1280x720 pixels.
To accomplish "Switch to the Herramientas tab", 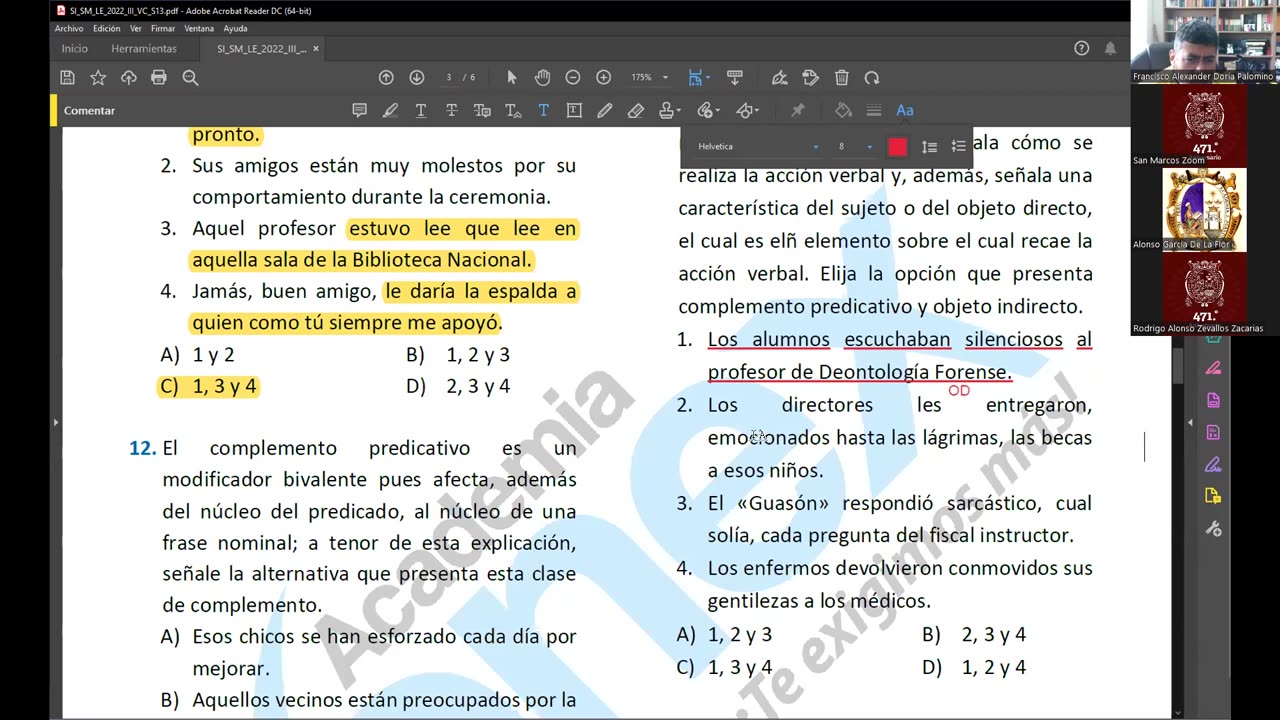I will click(x=144, y=48).
